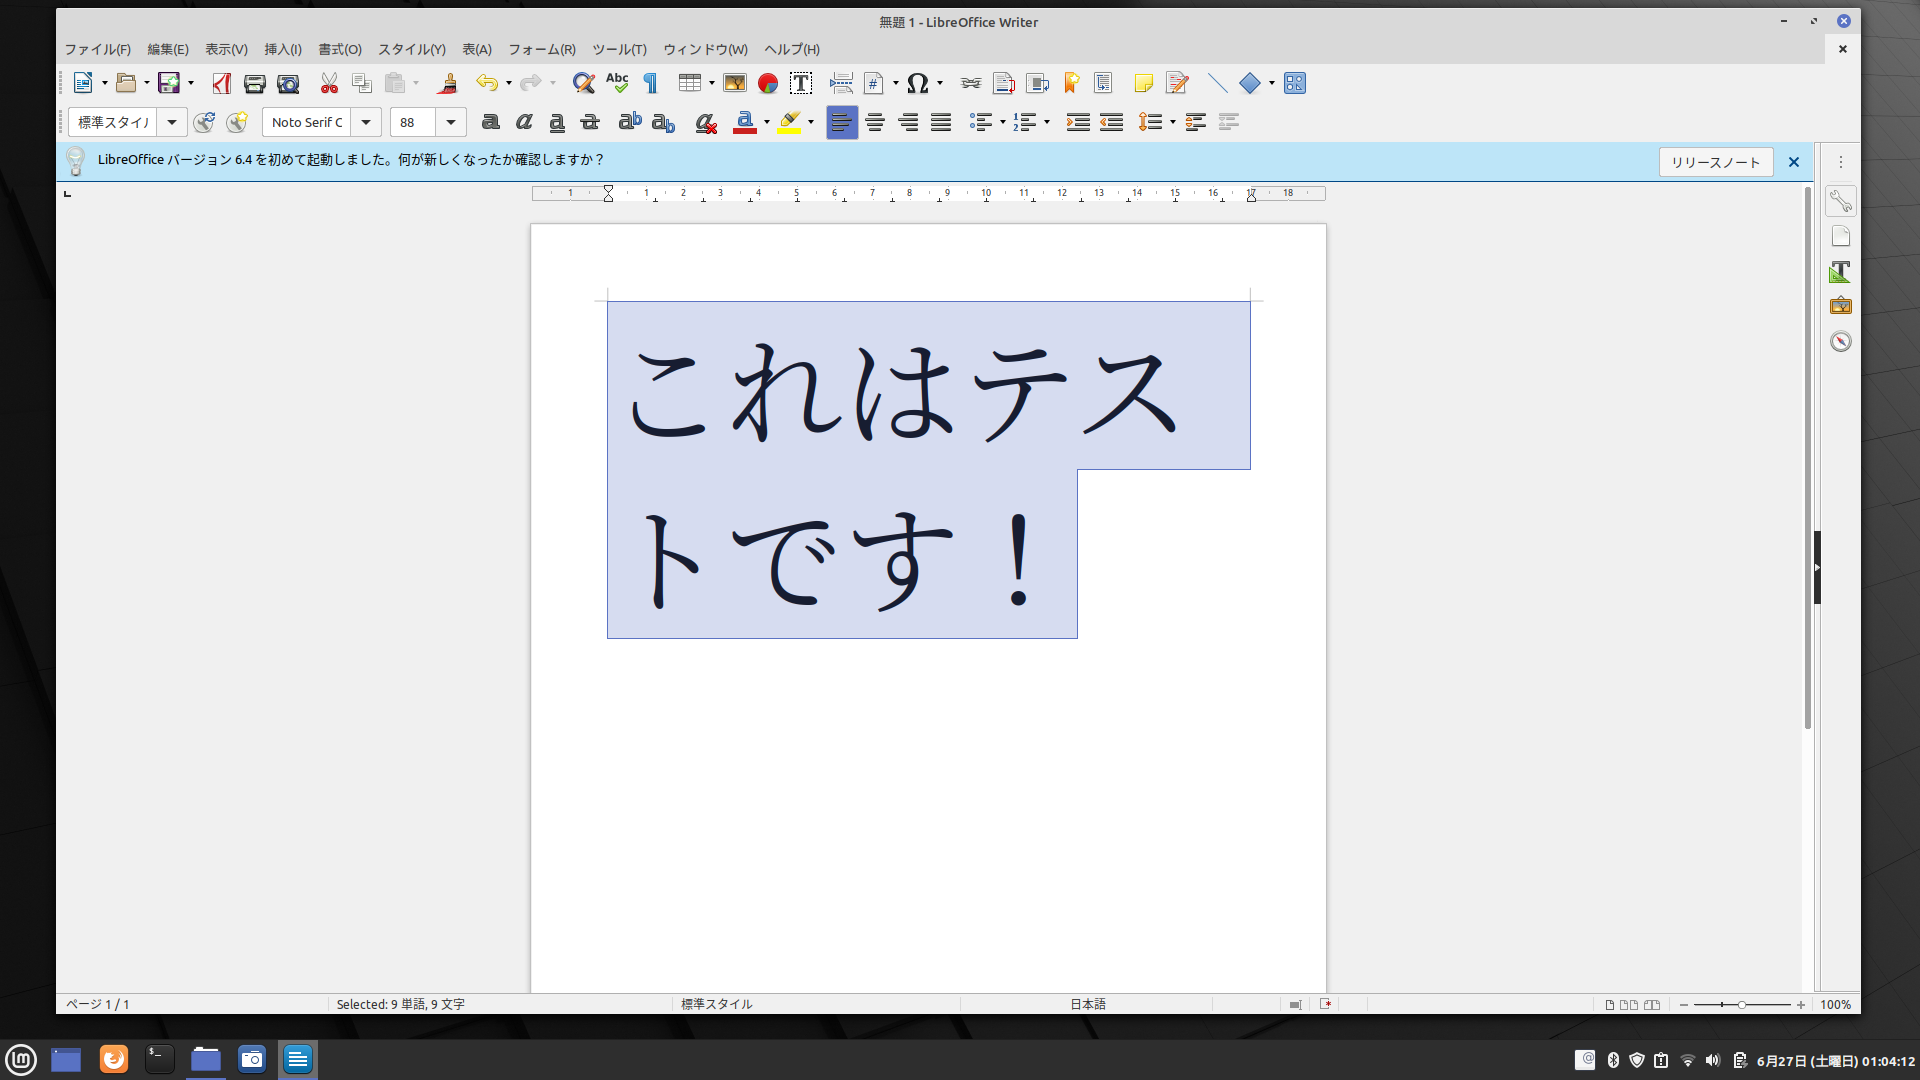The image size is (1920, 1080).
Task: Open the numbered list dropdown arrow
Action: click(1047, 122)
